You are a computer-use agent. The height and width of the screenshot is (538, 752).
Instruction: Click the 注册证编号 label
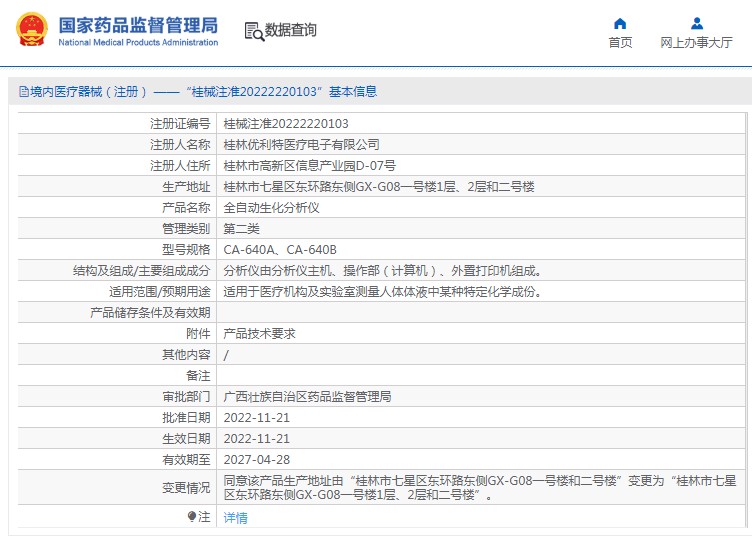tap(180, 124)
